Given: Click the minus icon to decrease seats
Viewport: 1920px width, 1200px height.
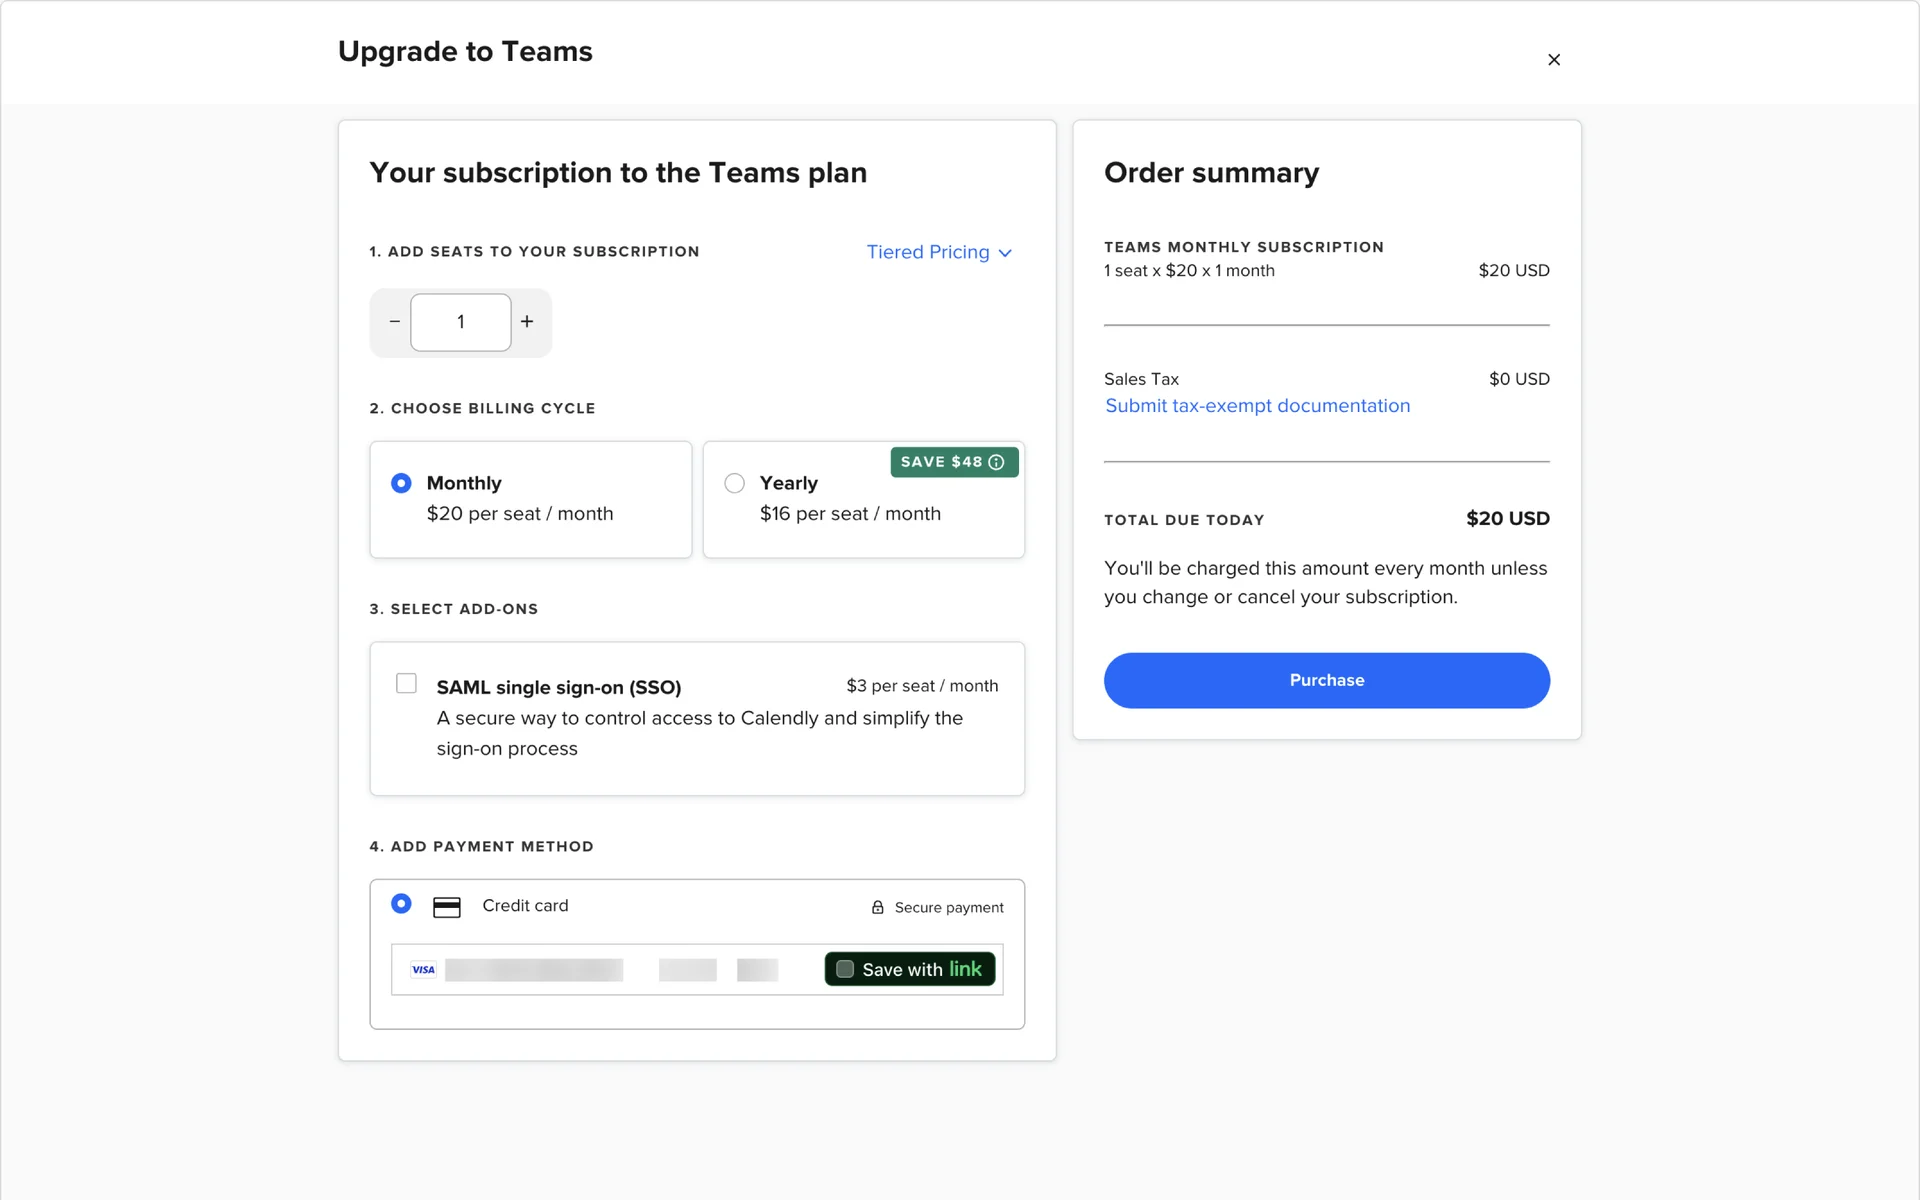Looking at the screenshot, I should tap(394, 322).
